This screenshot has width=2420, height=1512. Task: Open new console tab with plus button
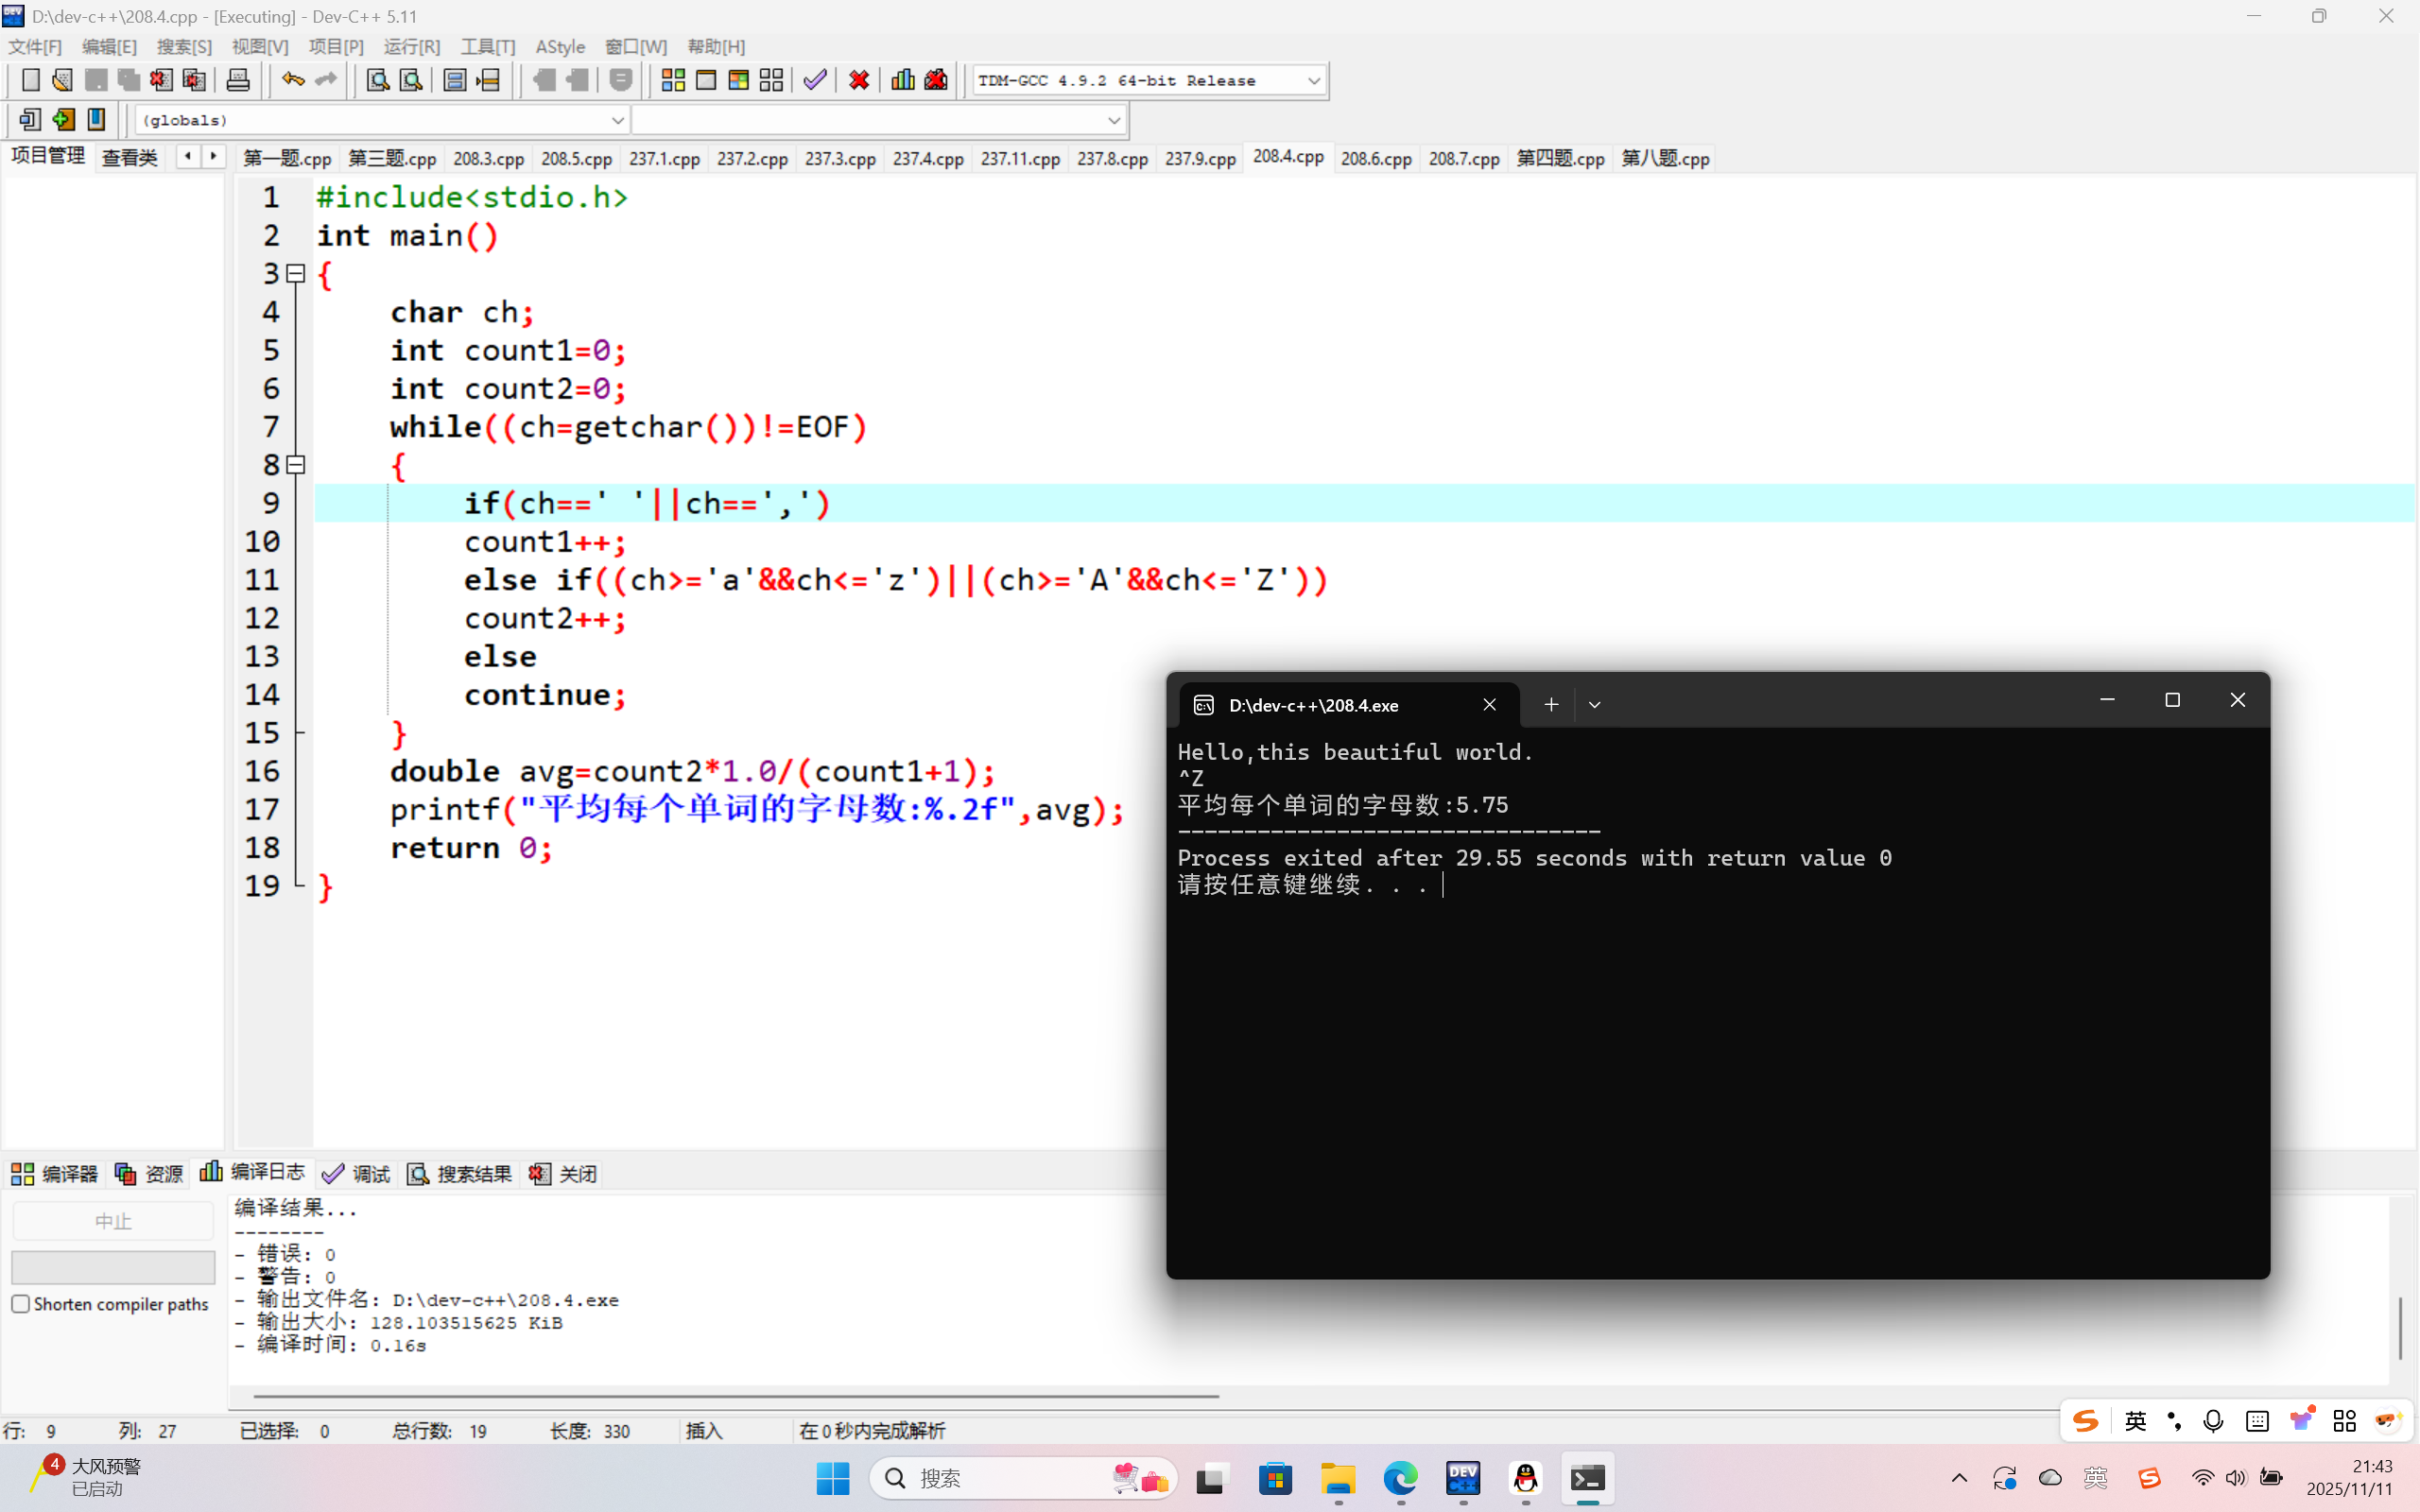coord(1550,705)
